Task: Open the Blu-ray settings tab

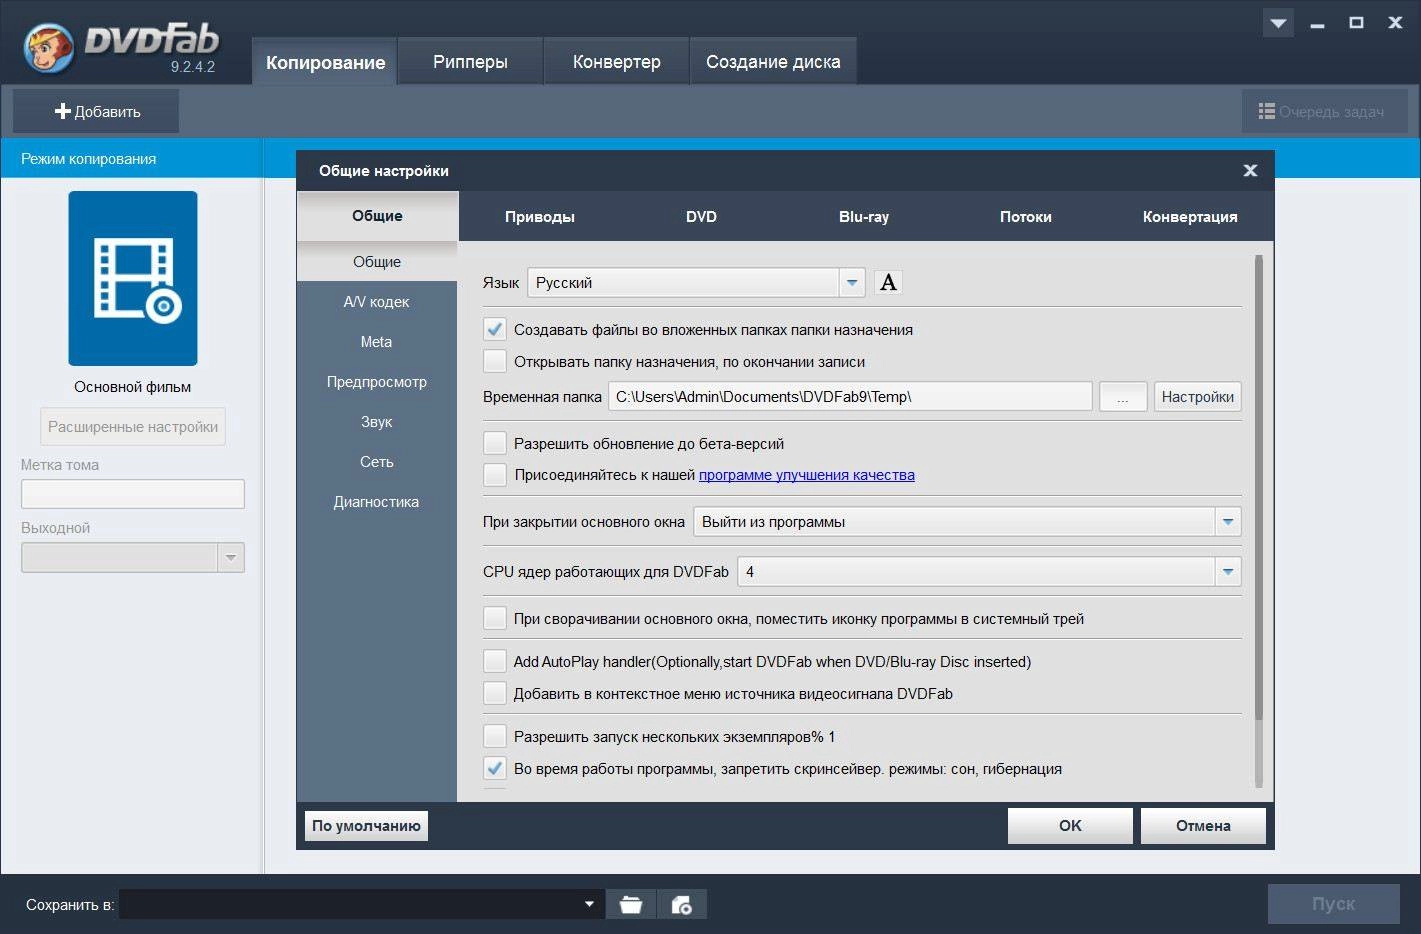Action: 864,216
